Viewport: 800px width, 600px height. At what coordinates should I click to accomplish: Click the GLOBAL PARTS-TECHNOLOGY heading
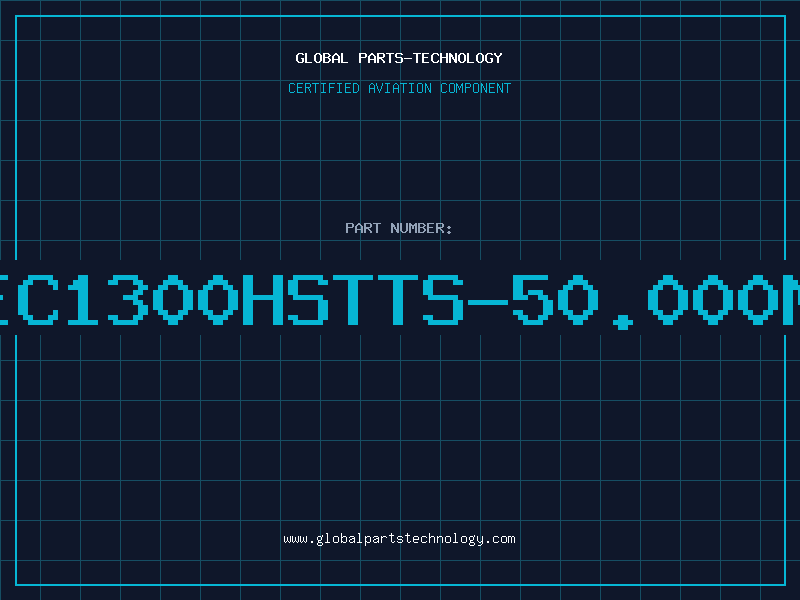pyautogui.click(x=399, y=58)
